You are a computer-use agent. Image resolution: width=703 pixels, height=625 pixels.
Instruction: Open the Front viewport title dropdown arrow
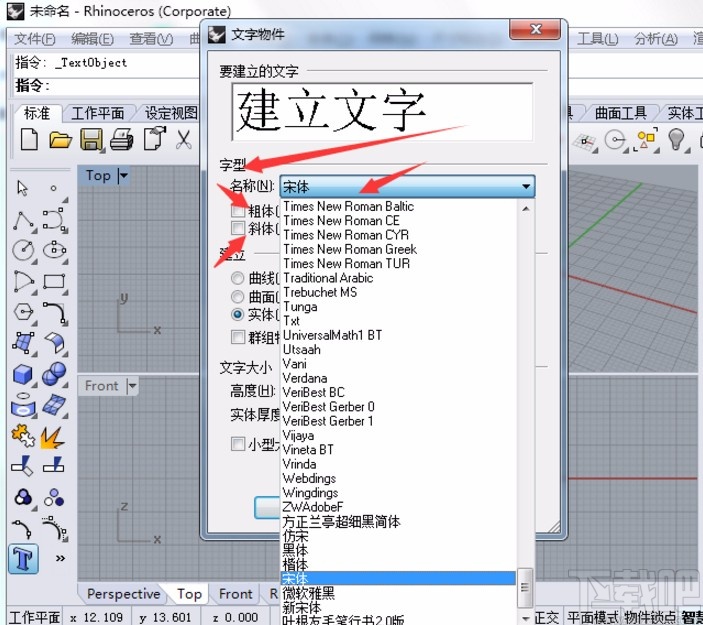coord(132,386)
